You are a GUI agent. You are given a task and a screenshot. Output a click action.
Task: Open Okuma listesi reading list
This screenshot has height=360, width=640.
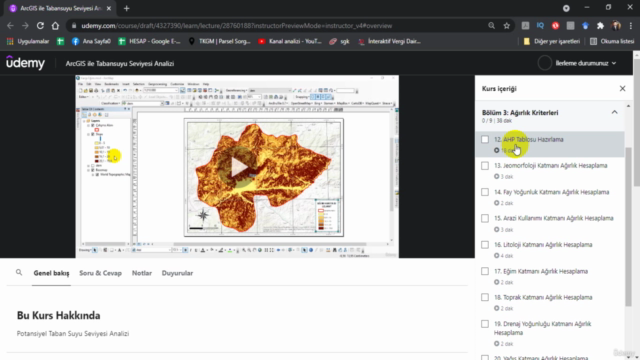pyautogui.click(x=612, y=41)
